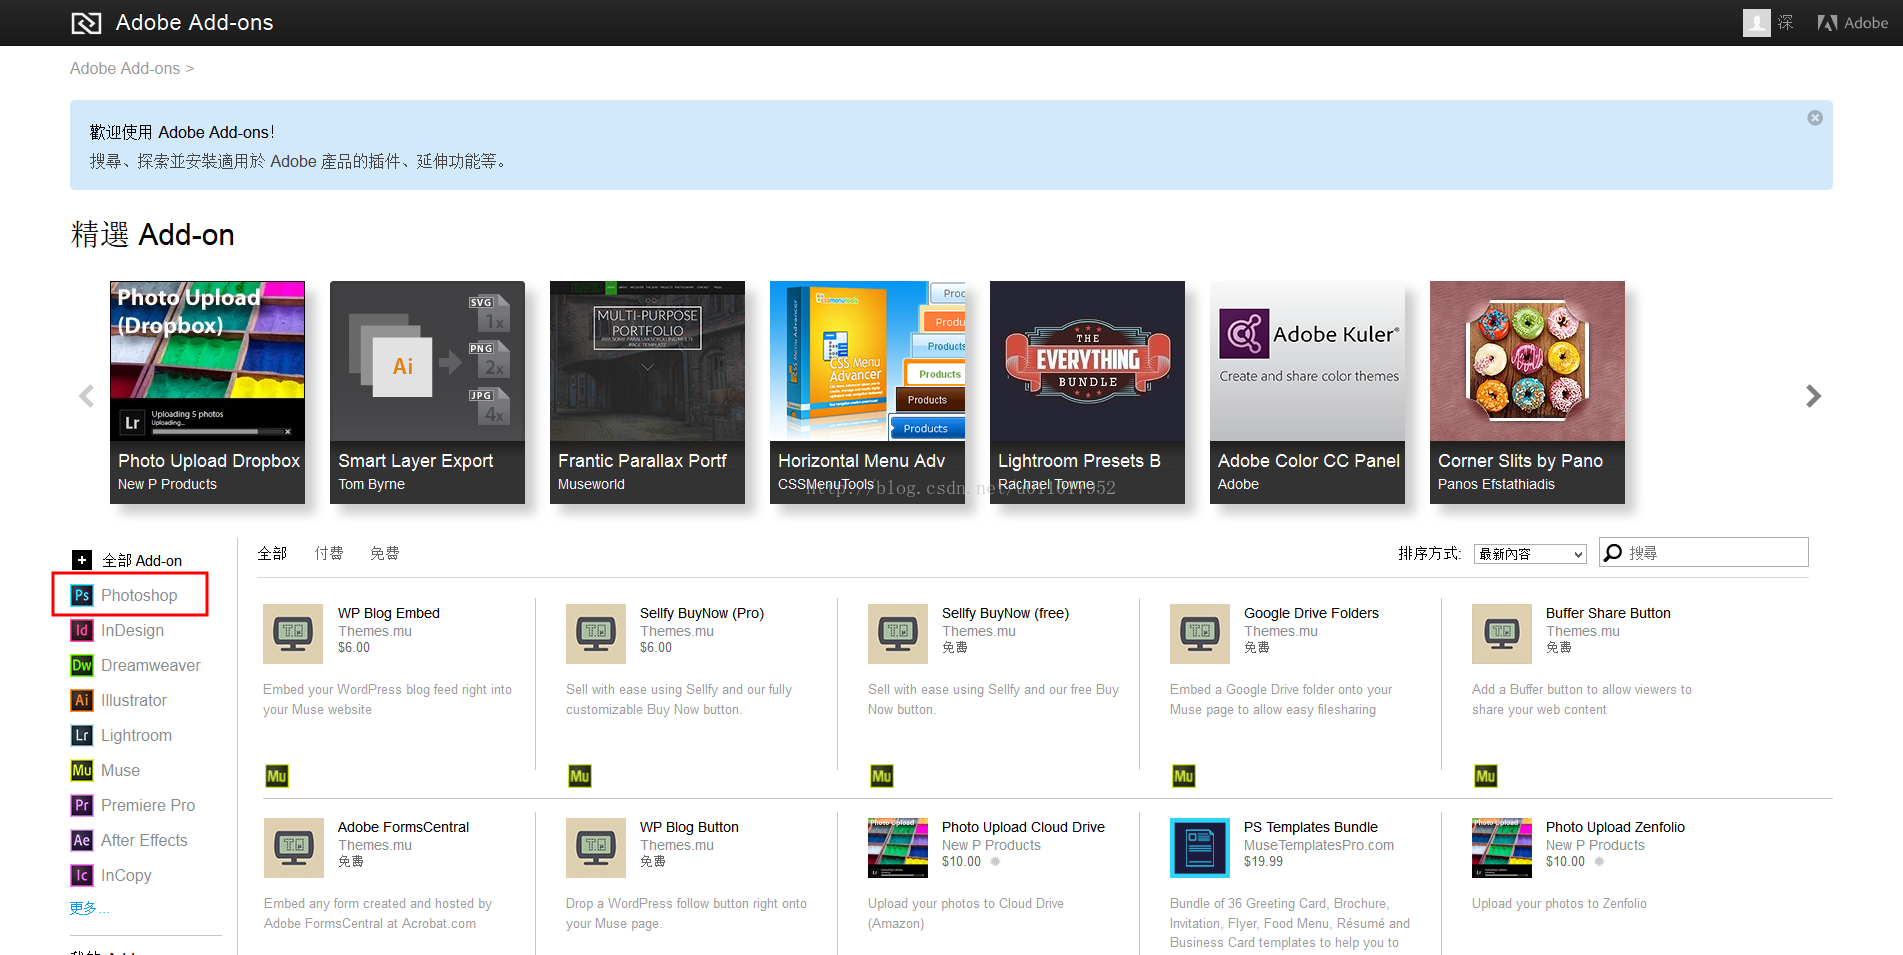This screenshot has width=1903, height=955.
Task: Select the 全部 Add-on sidebar label
Action: click(142, 560)
